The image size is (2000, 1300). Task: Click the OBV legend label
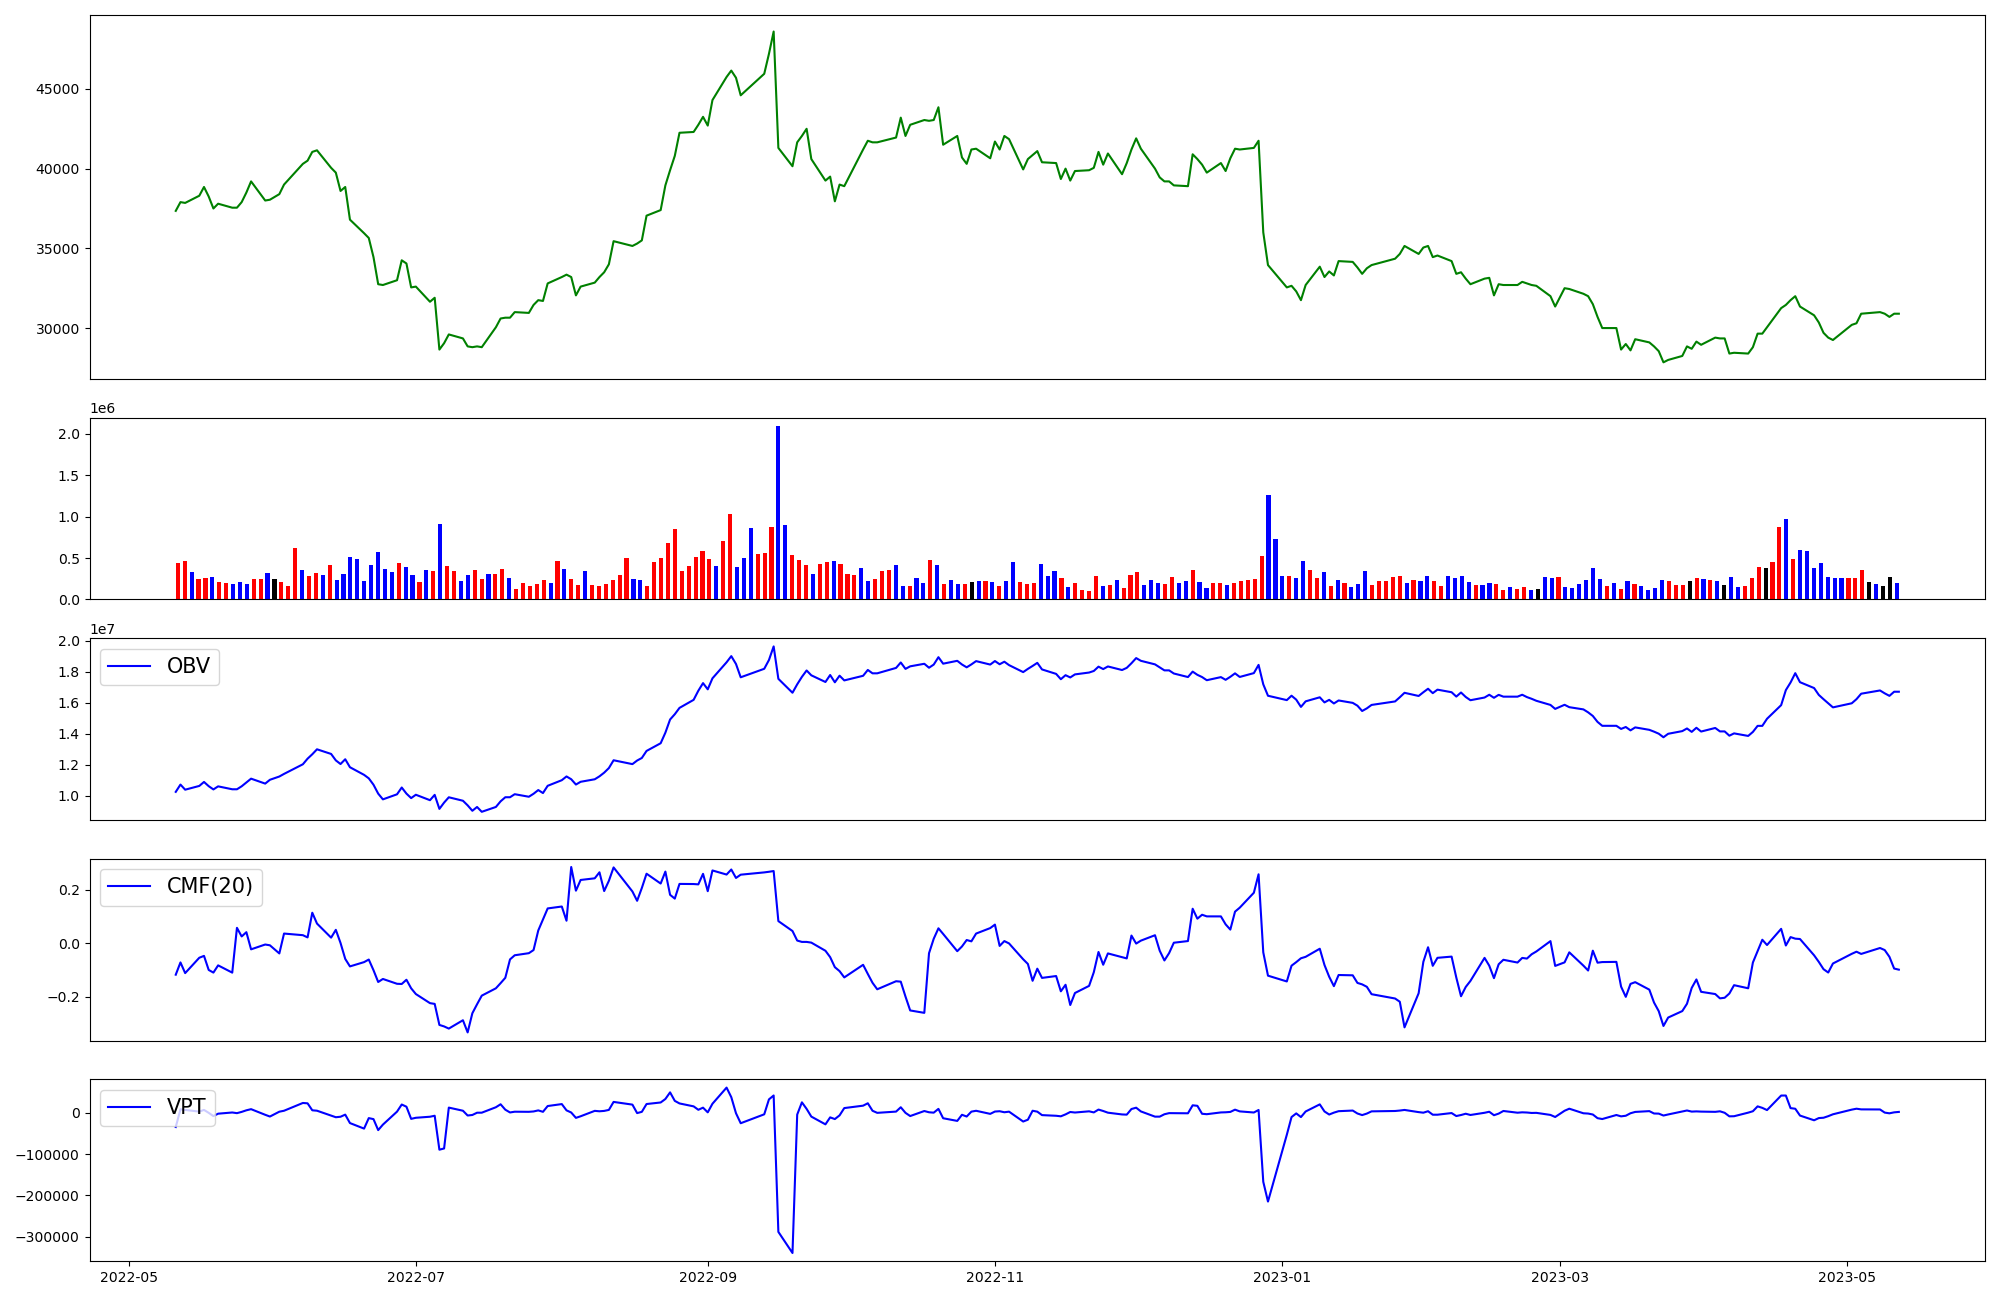[x=188, y=666]
